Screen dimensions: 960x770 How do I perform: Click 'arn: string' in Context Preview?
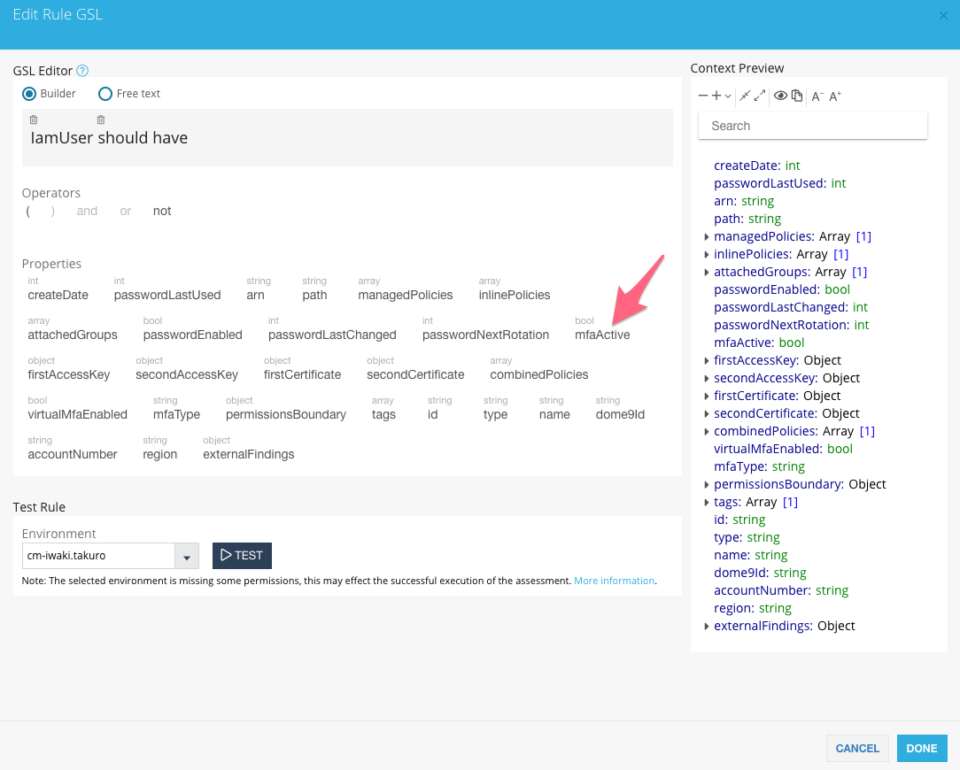(744, 201)
